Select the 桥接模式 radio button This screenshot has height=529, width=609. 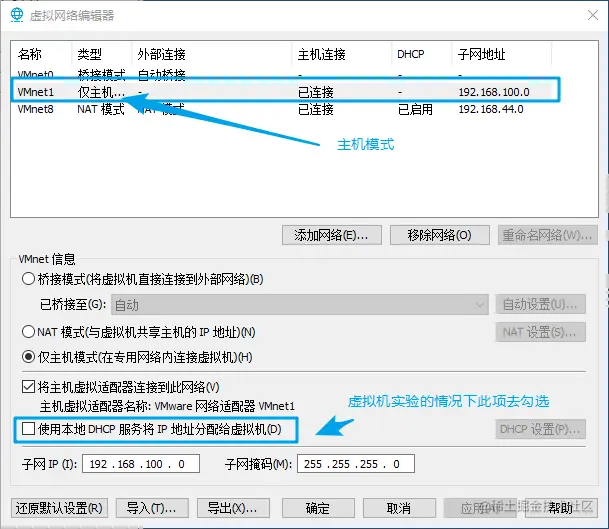28,279
